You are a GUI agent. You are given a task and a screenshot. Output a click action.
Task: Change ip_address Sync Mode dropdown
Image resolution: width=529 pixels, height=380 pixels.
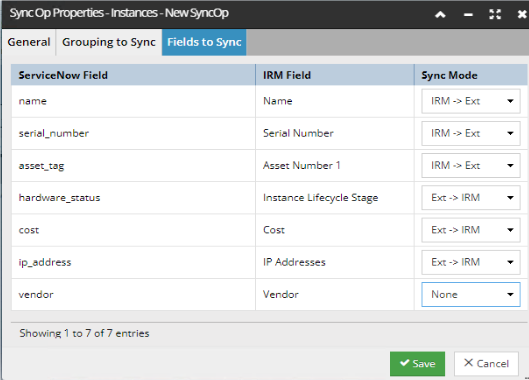(x=471, y=262)
